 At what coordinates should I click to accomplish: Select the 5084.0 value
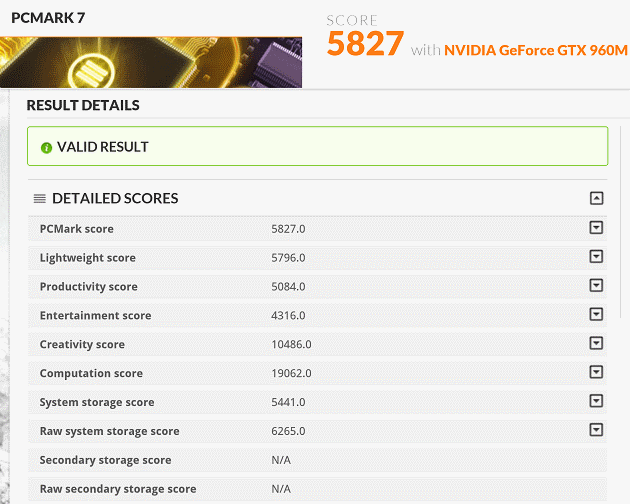(x=288, y=287)
